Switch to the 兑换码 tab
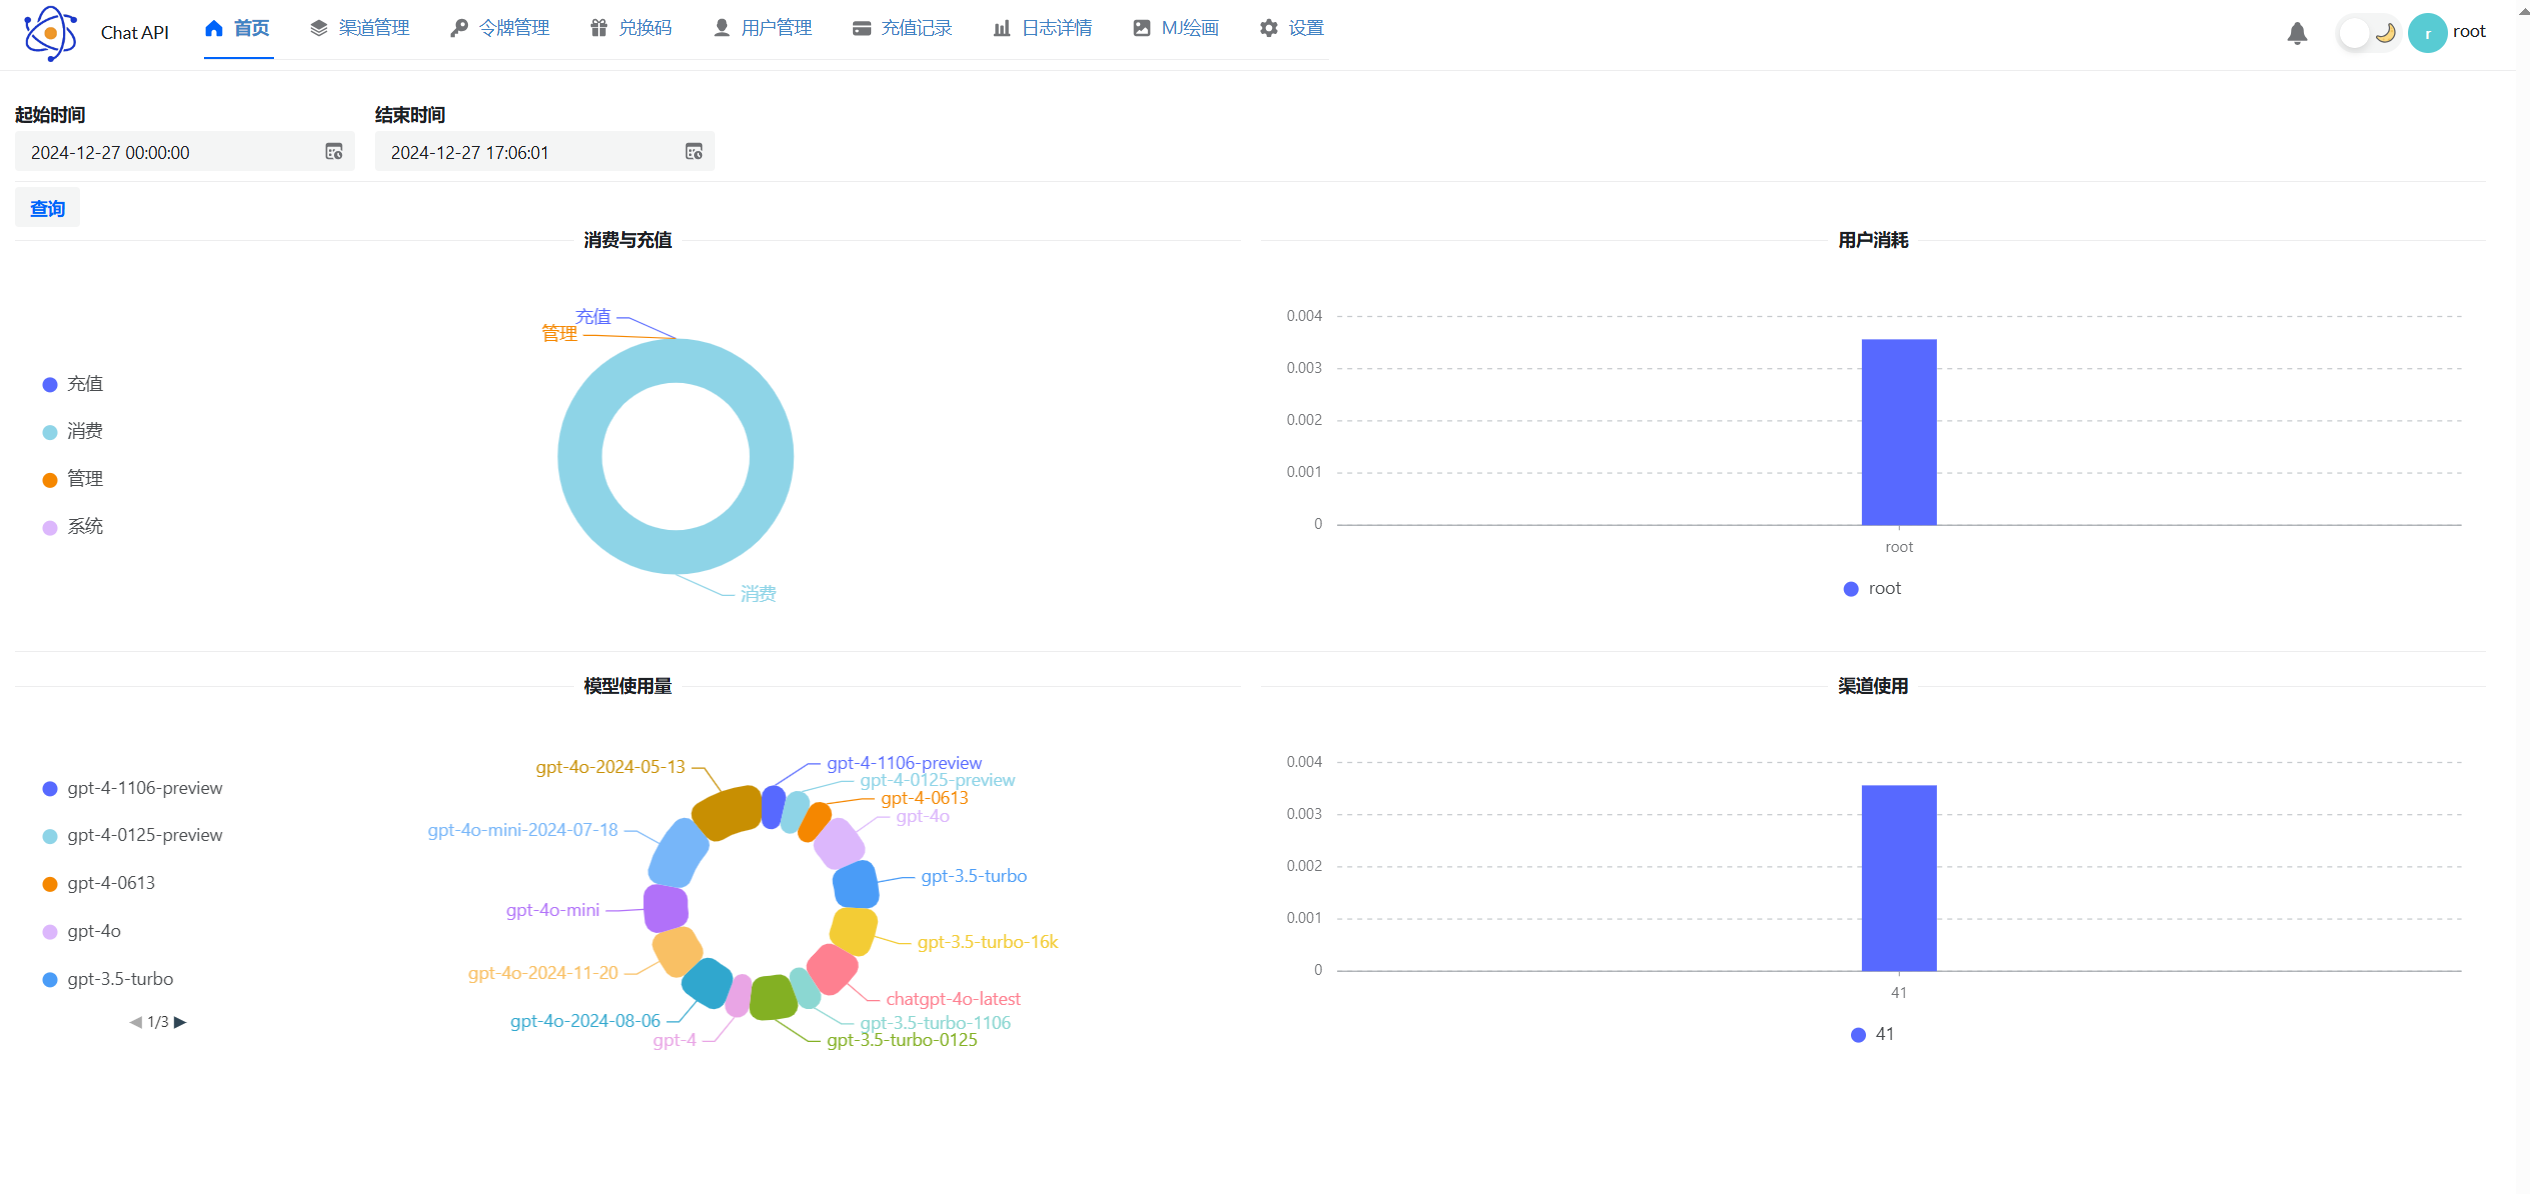 pos(631,28)
